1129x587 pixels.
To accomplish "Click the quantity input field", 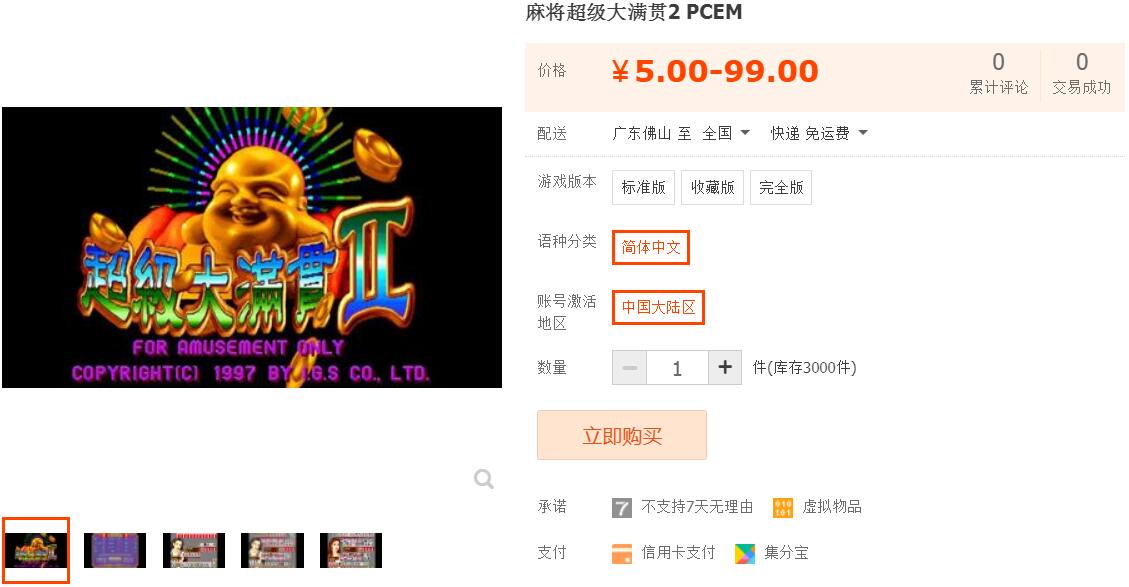I will click(x=677, y=367).
